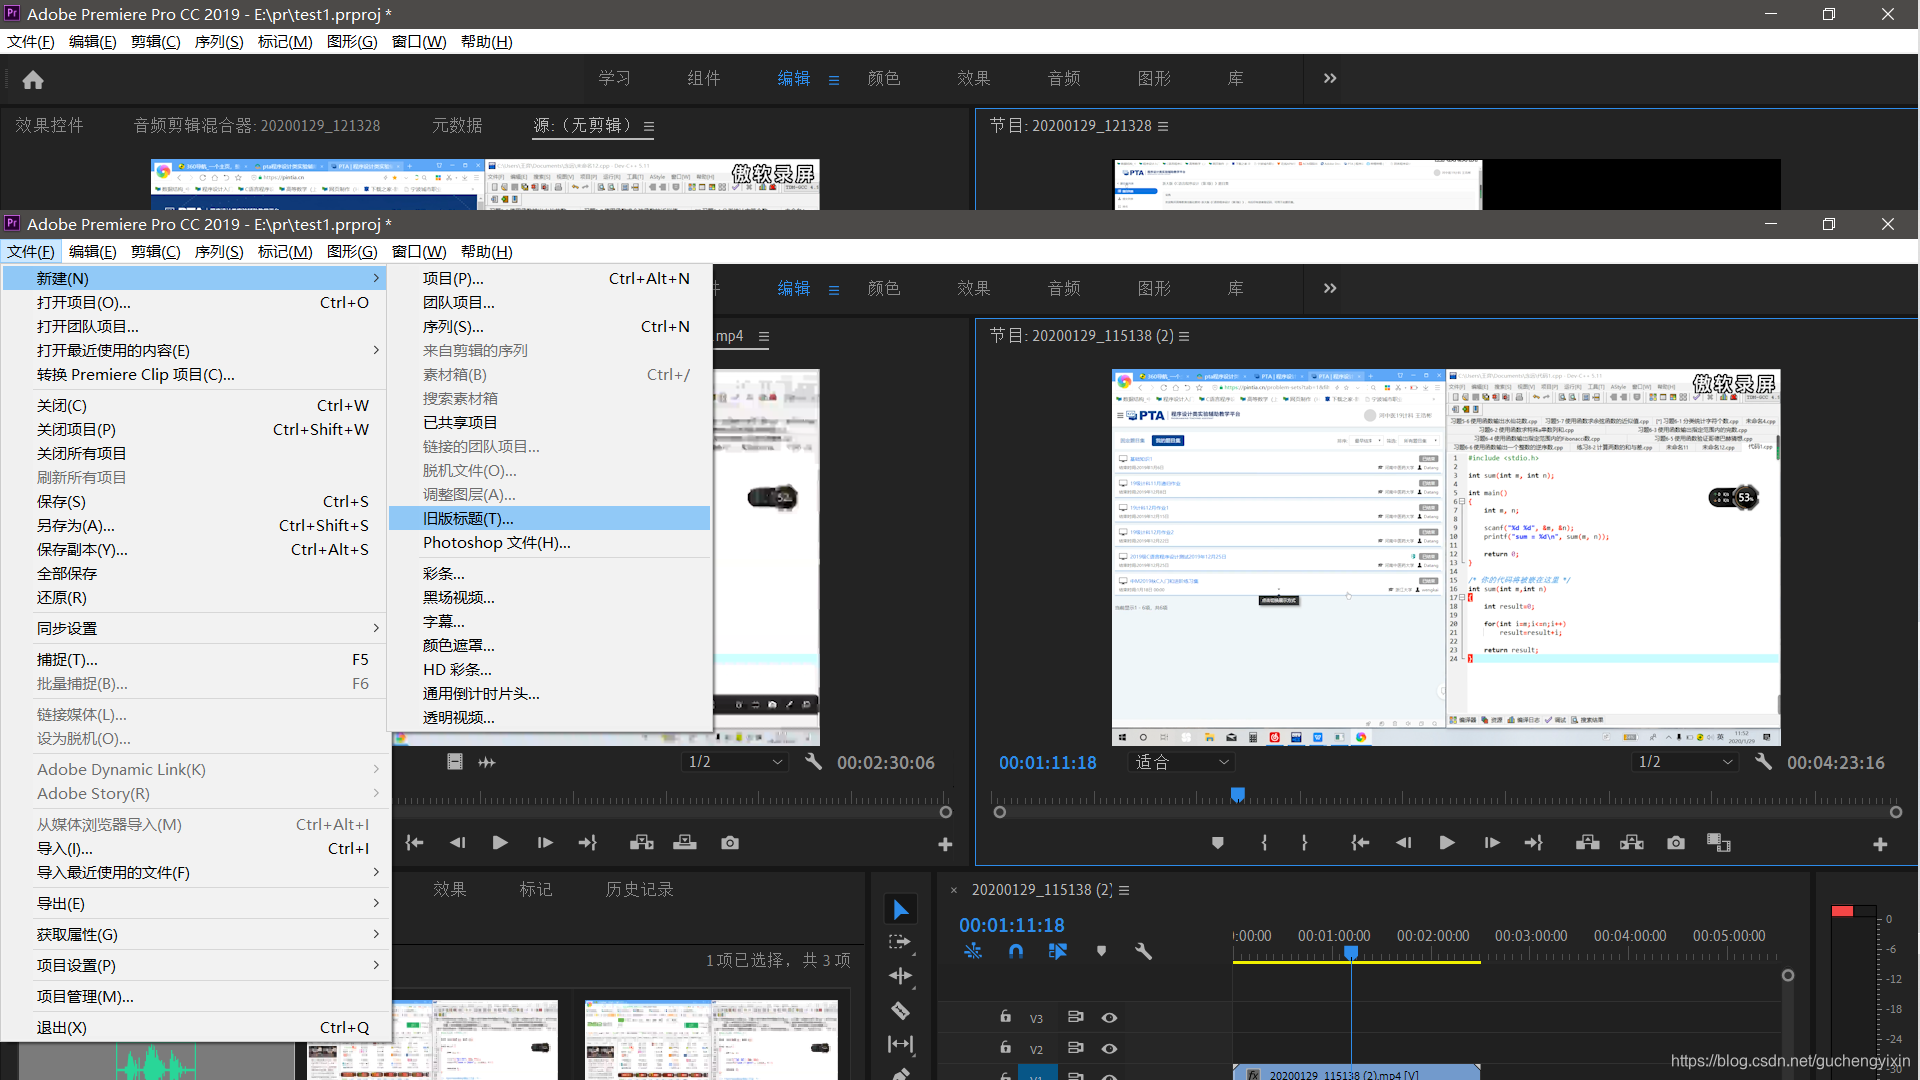Screen dimensions: 1920x1080
Task: Choose 颜色遮罩... menu item
Action: click(x=550, y=645)
